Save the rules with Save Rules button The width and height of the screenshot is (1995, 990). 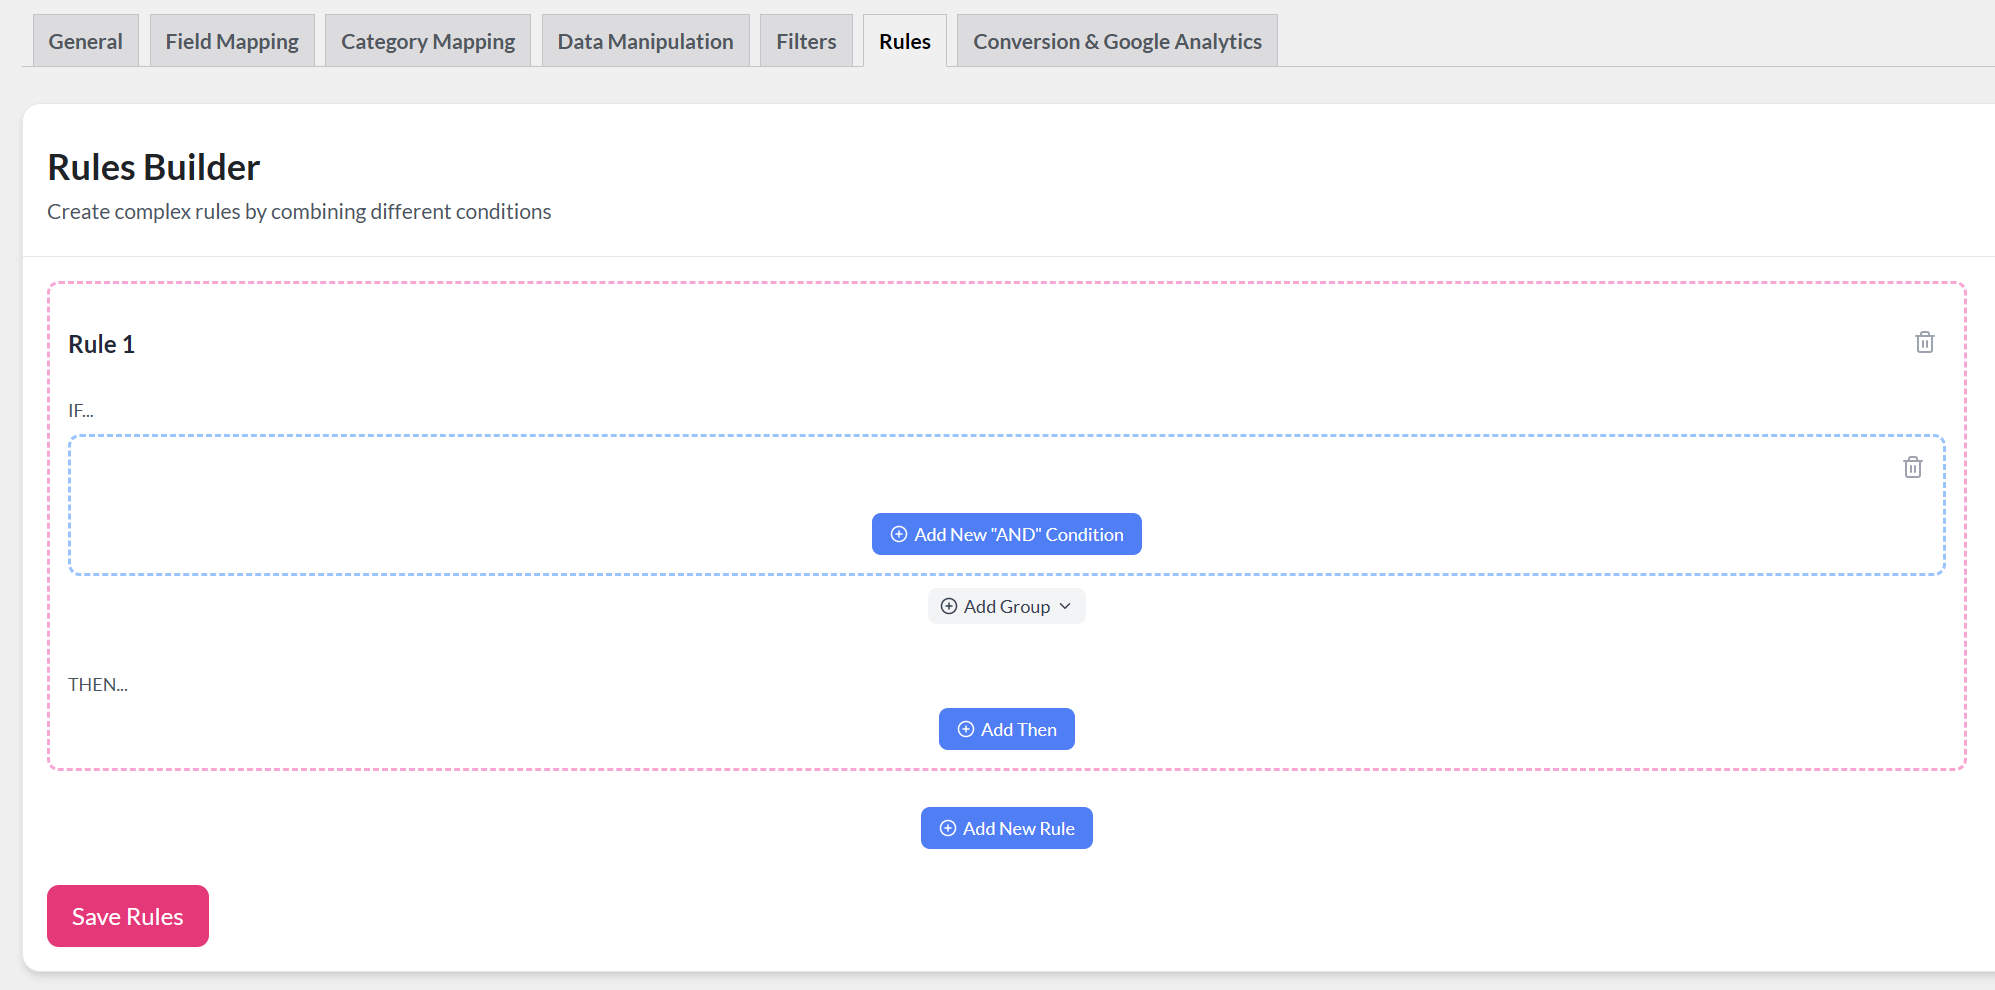coord(128,917)
